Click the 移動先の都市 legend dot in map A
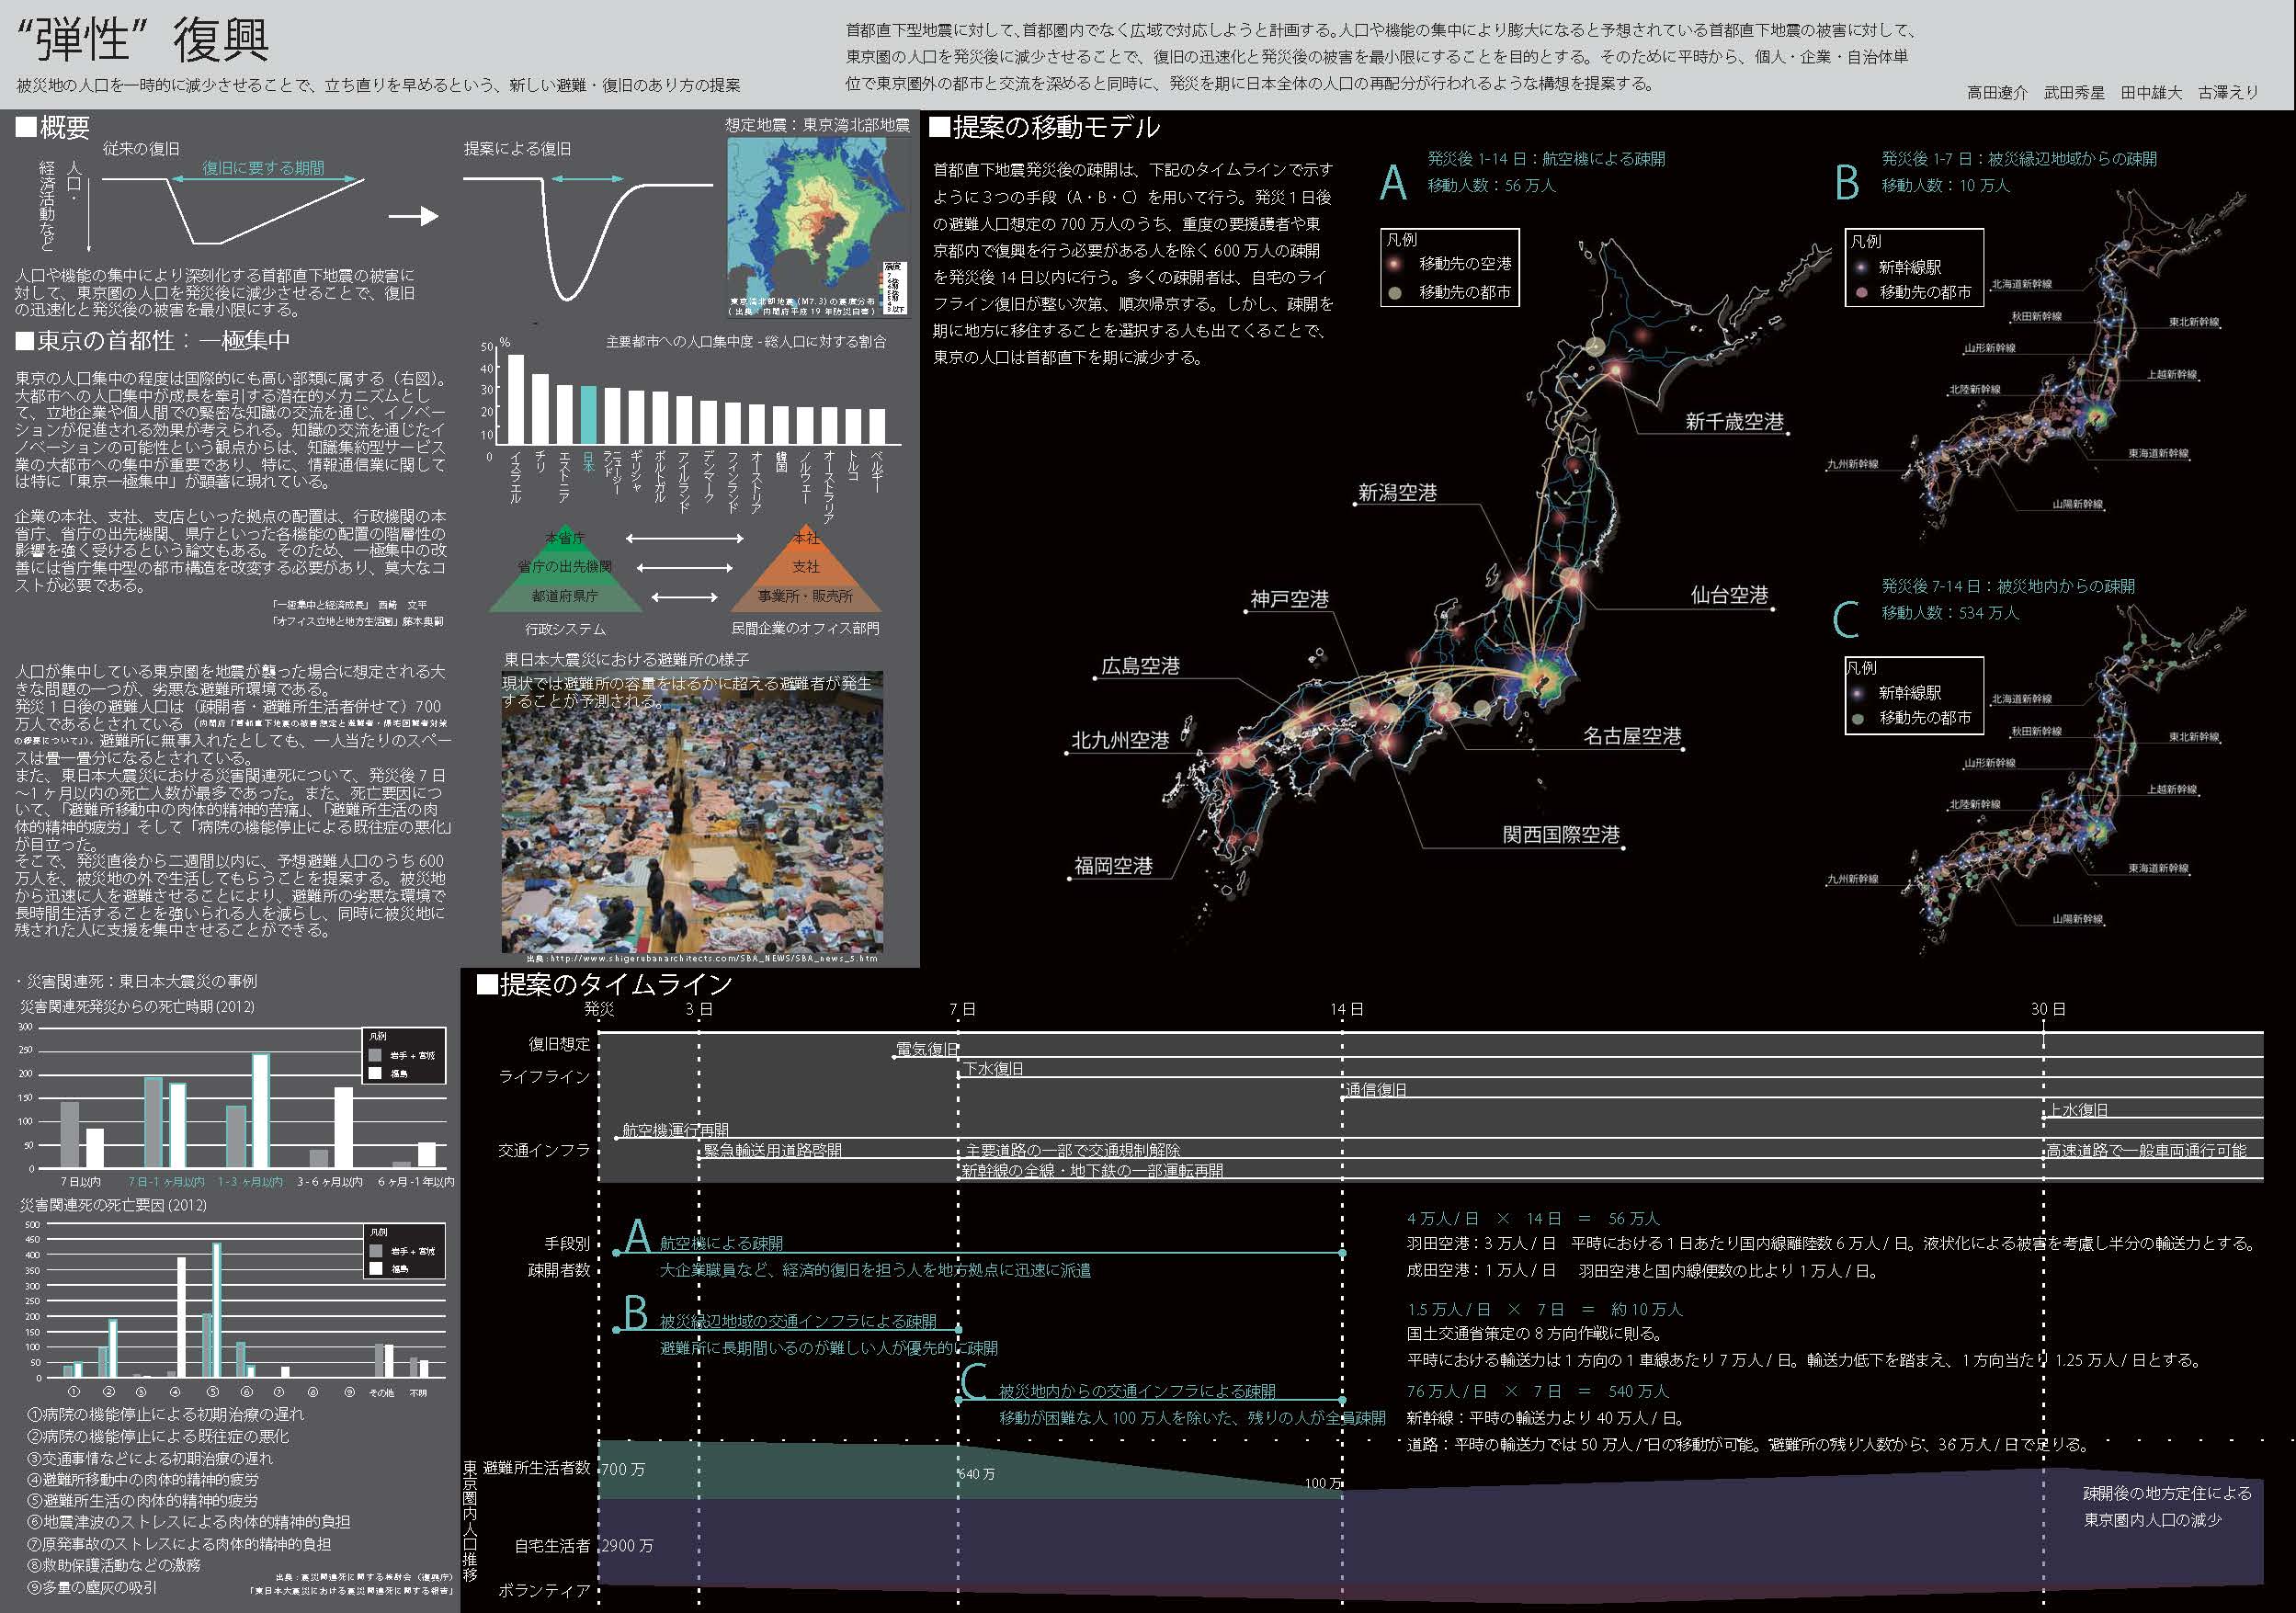The image size is (2296, 1613). [1394, 292]
